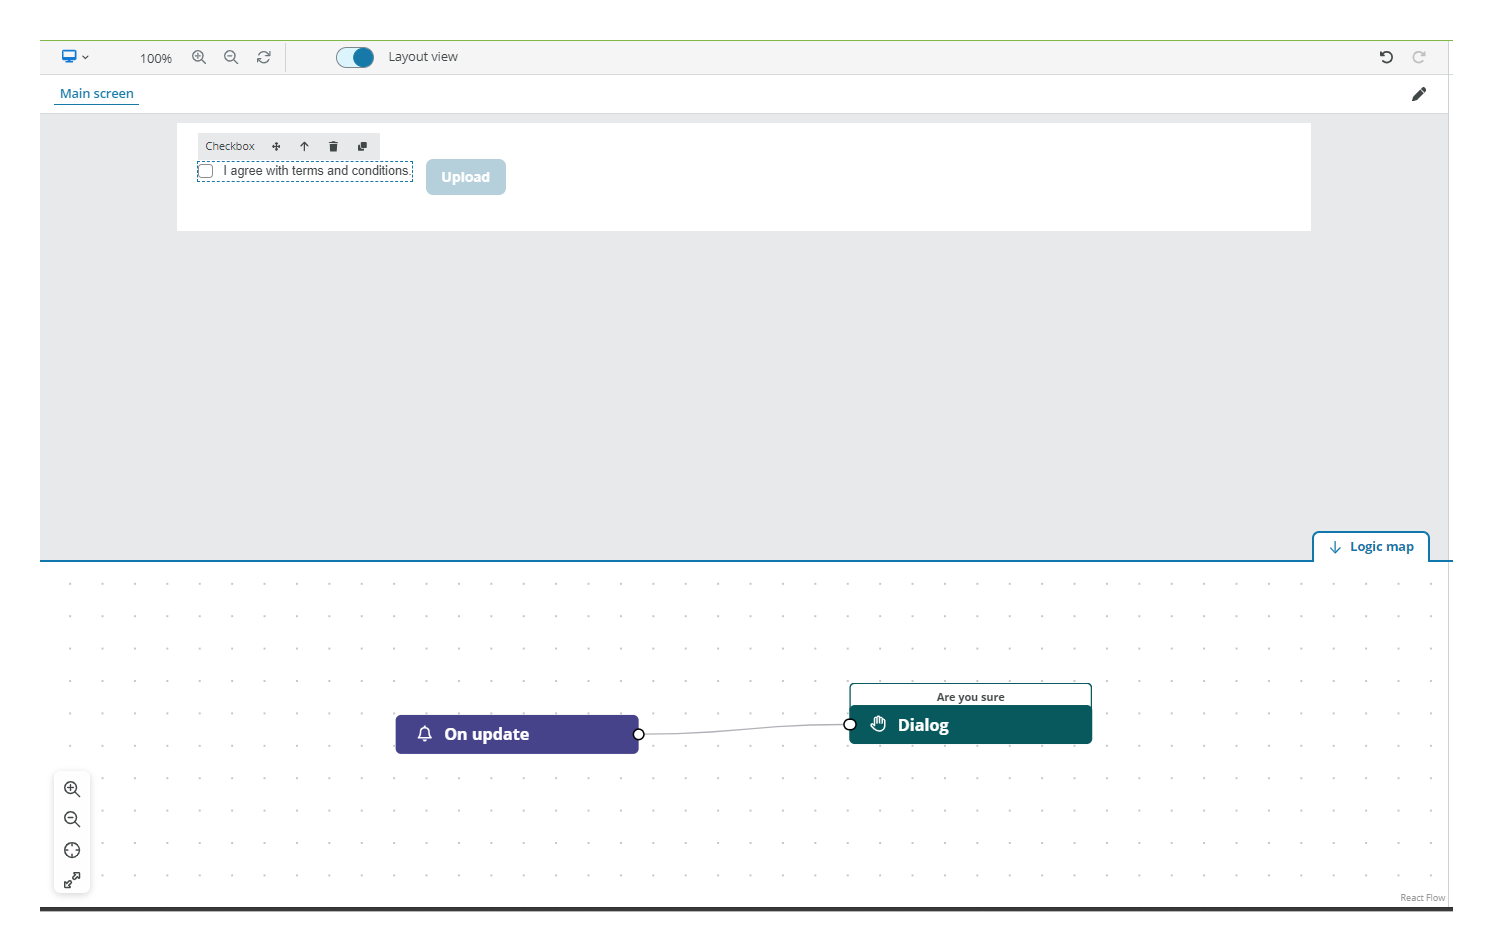The image size is (1493, 952).
Task: Click the redo chevron arrow icon
Action: coord(1419,57)
